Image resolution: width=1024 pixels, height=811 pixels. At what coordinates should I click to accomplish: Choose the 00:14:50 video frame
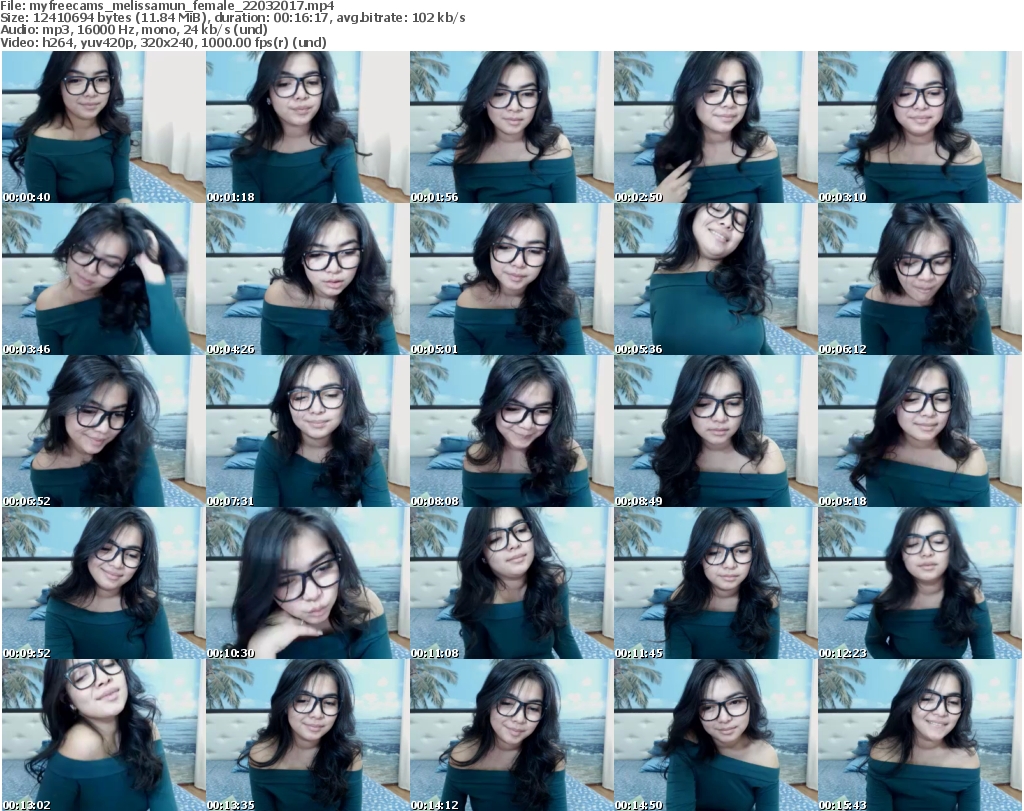(715, 735)
